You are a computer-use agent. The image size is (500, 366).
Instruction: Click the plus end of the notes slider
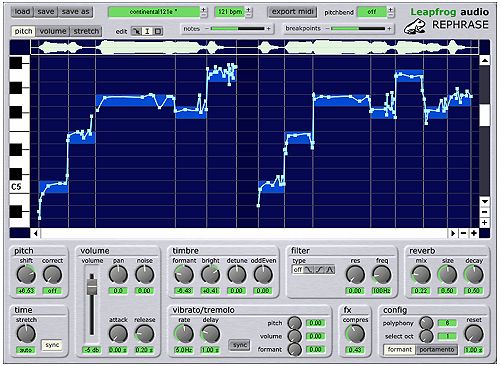269,29
